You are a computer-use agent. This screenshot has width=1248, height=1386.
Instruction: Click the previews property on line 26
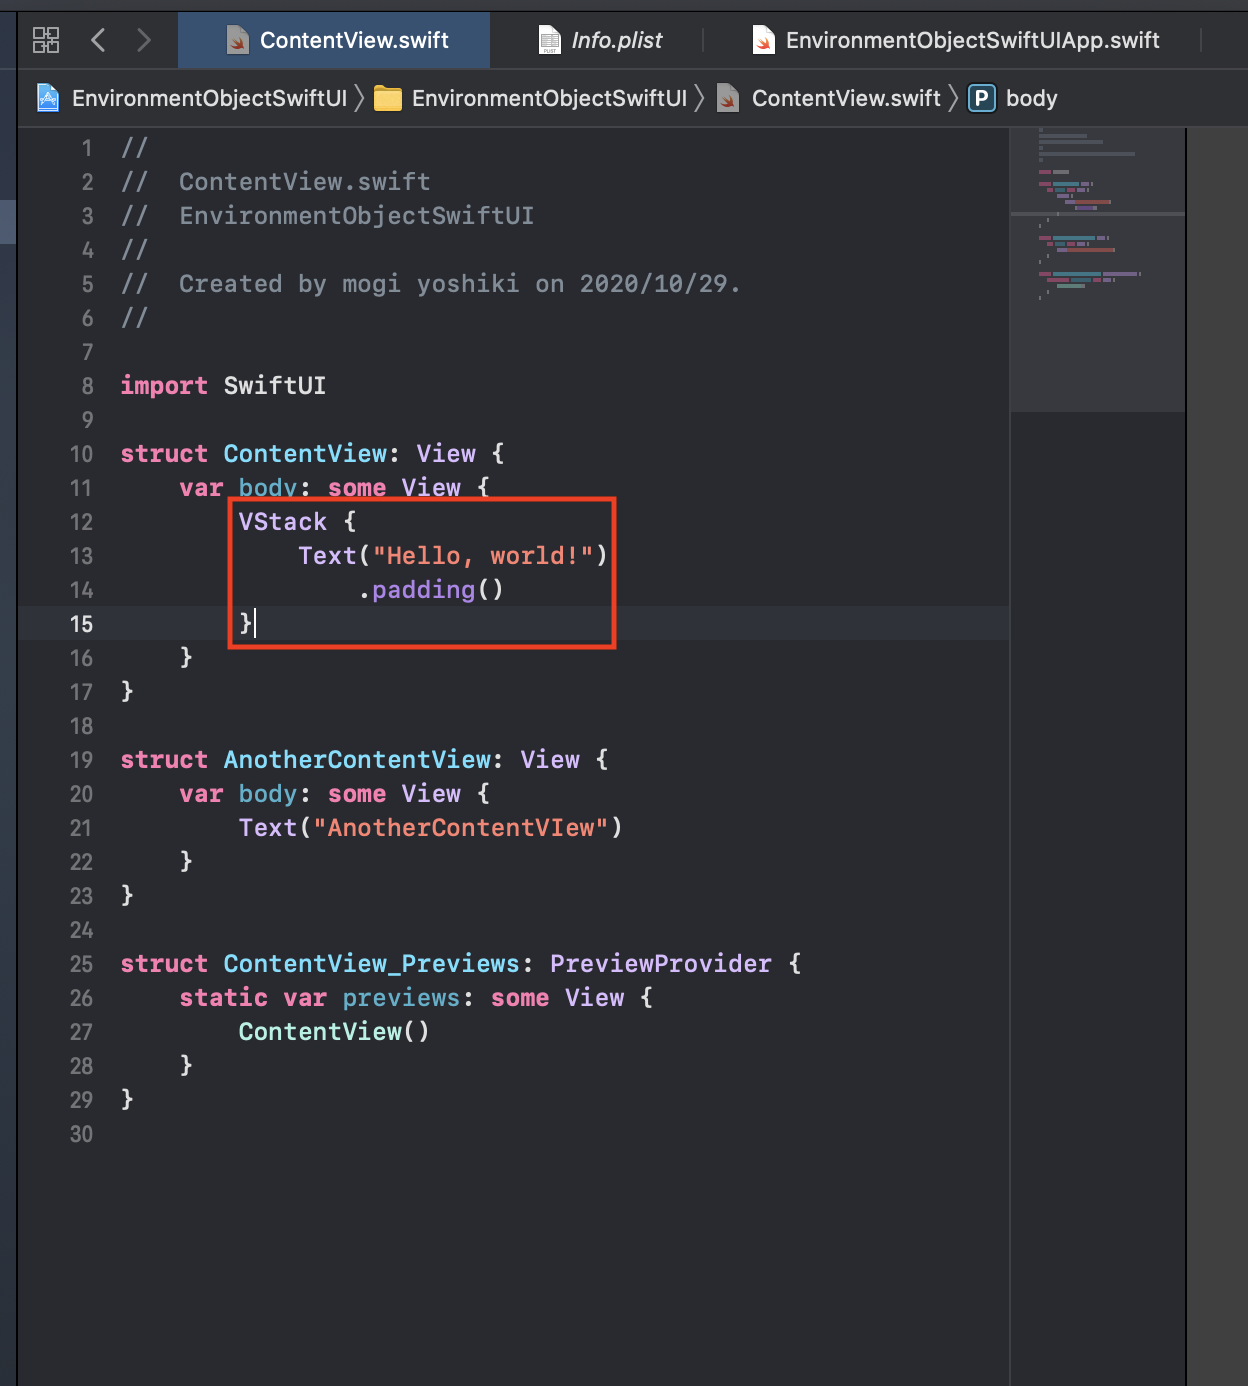click(x=401, y=998)
